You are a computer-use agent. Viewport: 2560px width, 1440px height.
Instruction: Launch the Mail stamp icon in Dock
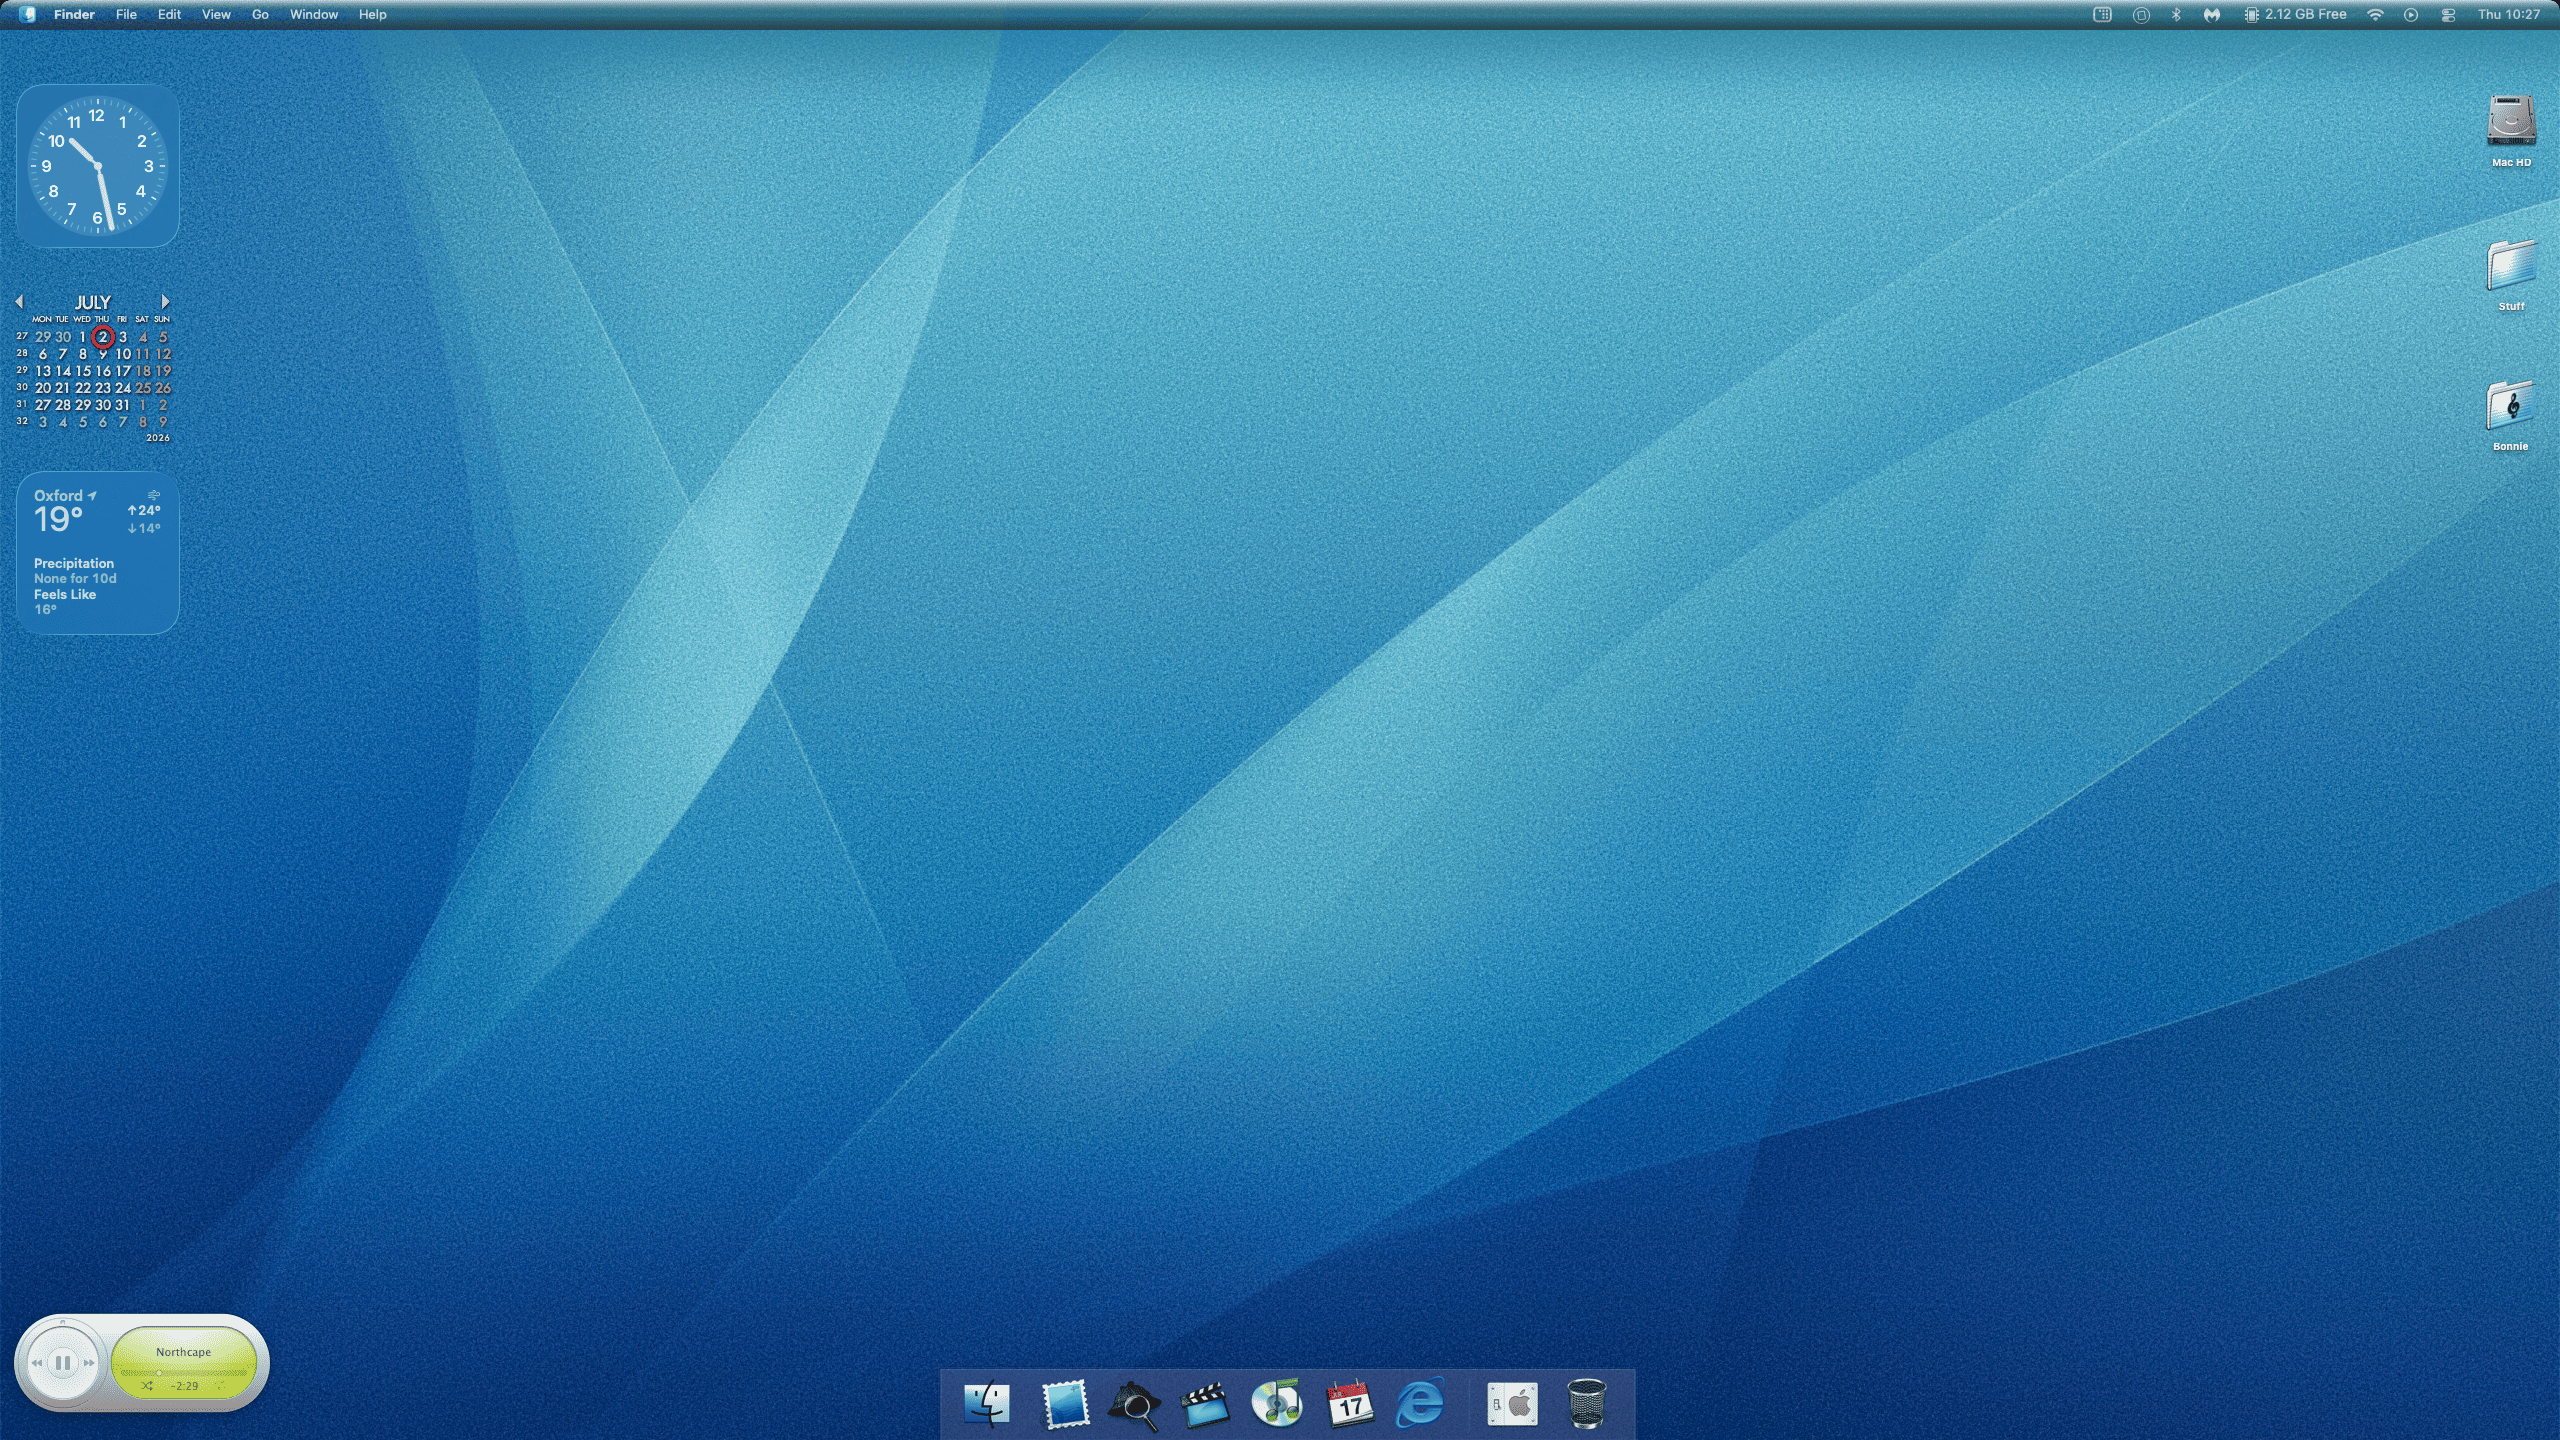pyautogui.click(x=1064, y=1404)
